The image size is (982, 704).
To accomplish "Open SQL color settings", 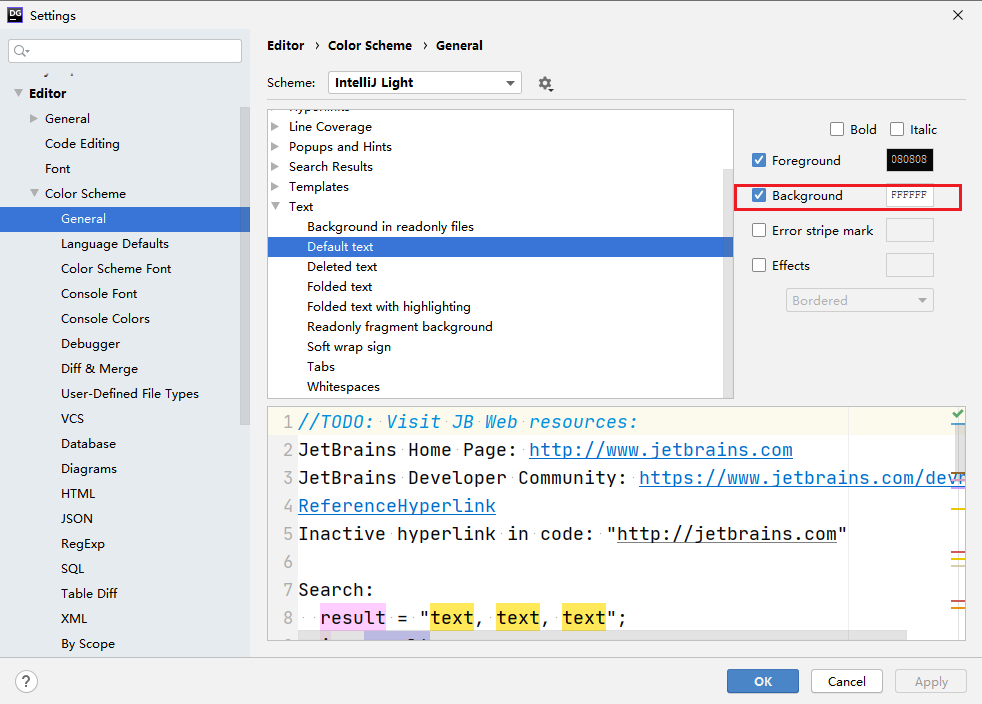I will pos(72,569).
